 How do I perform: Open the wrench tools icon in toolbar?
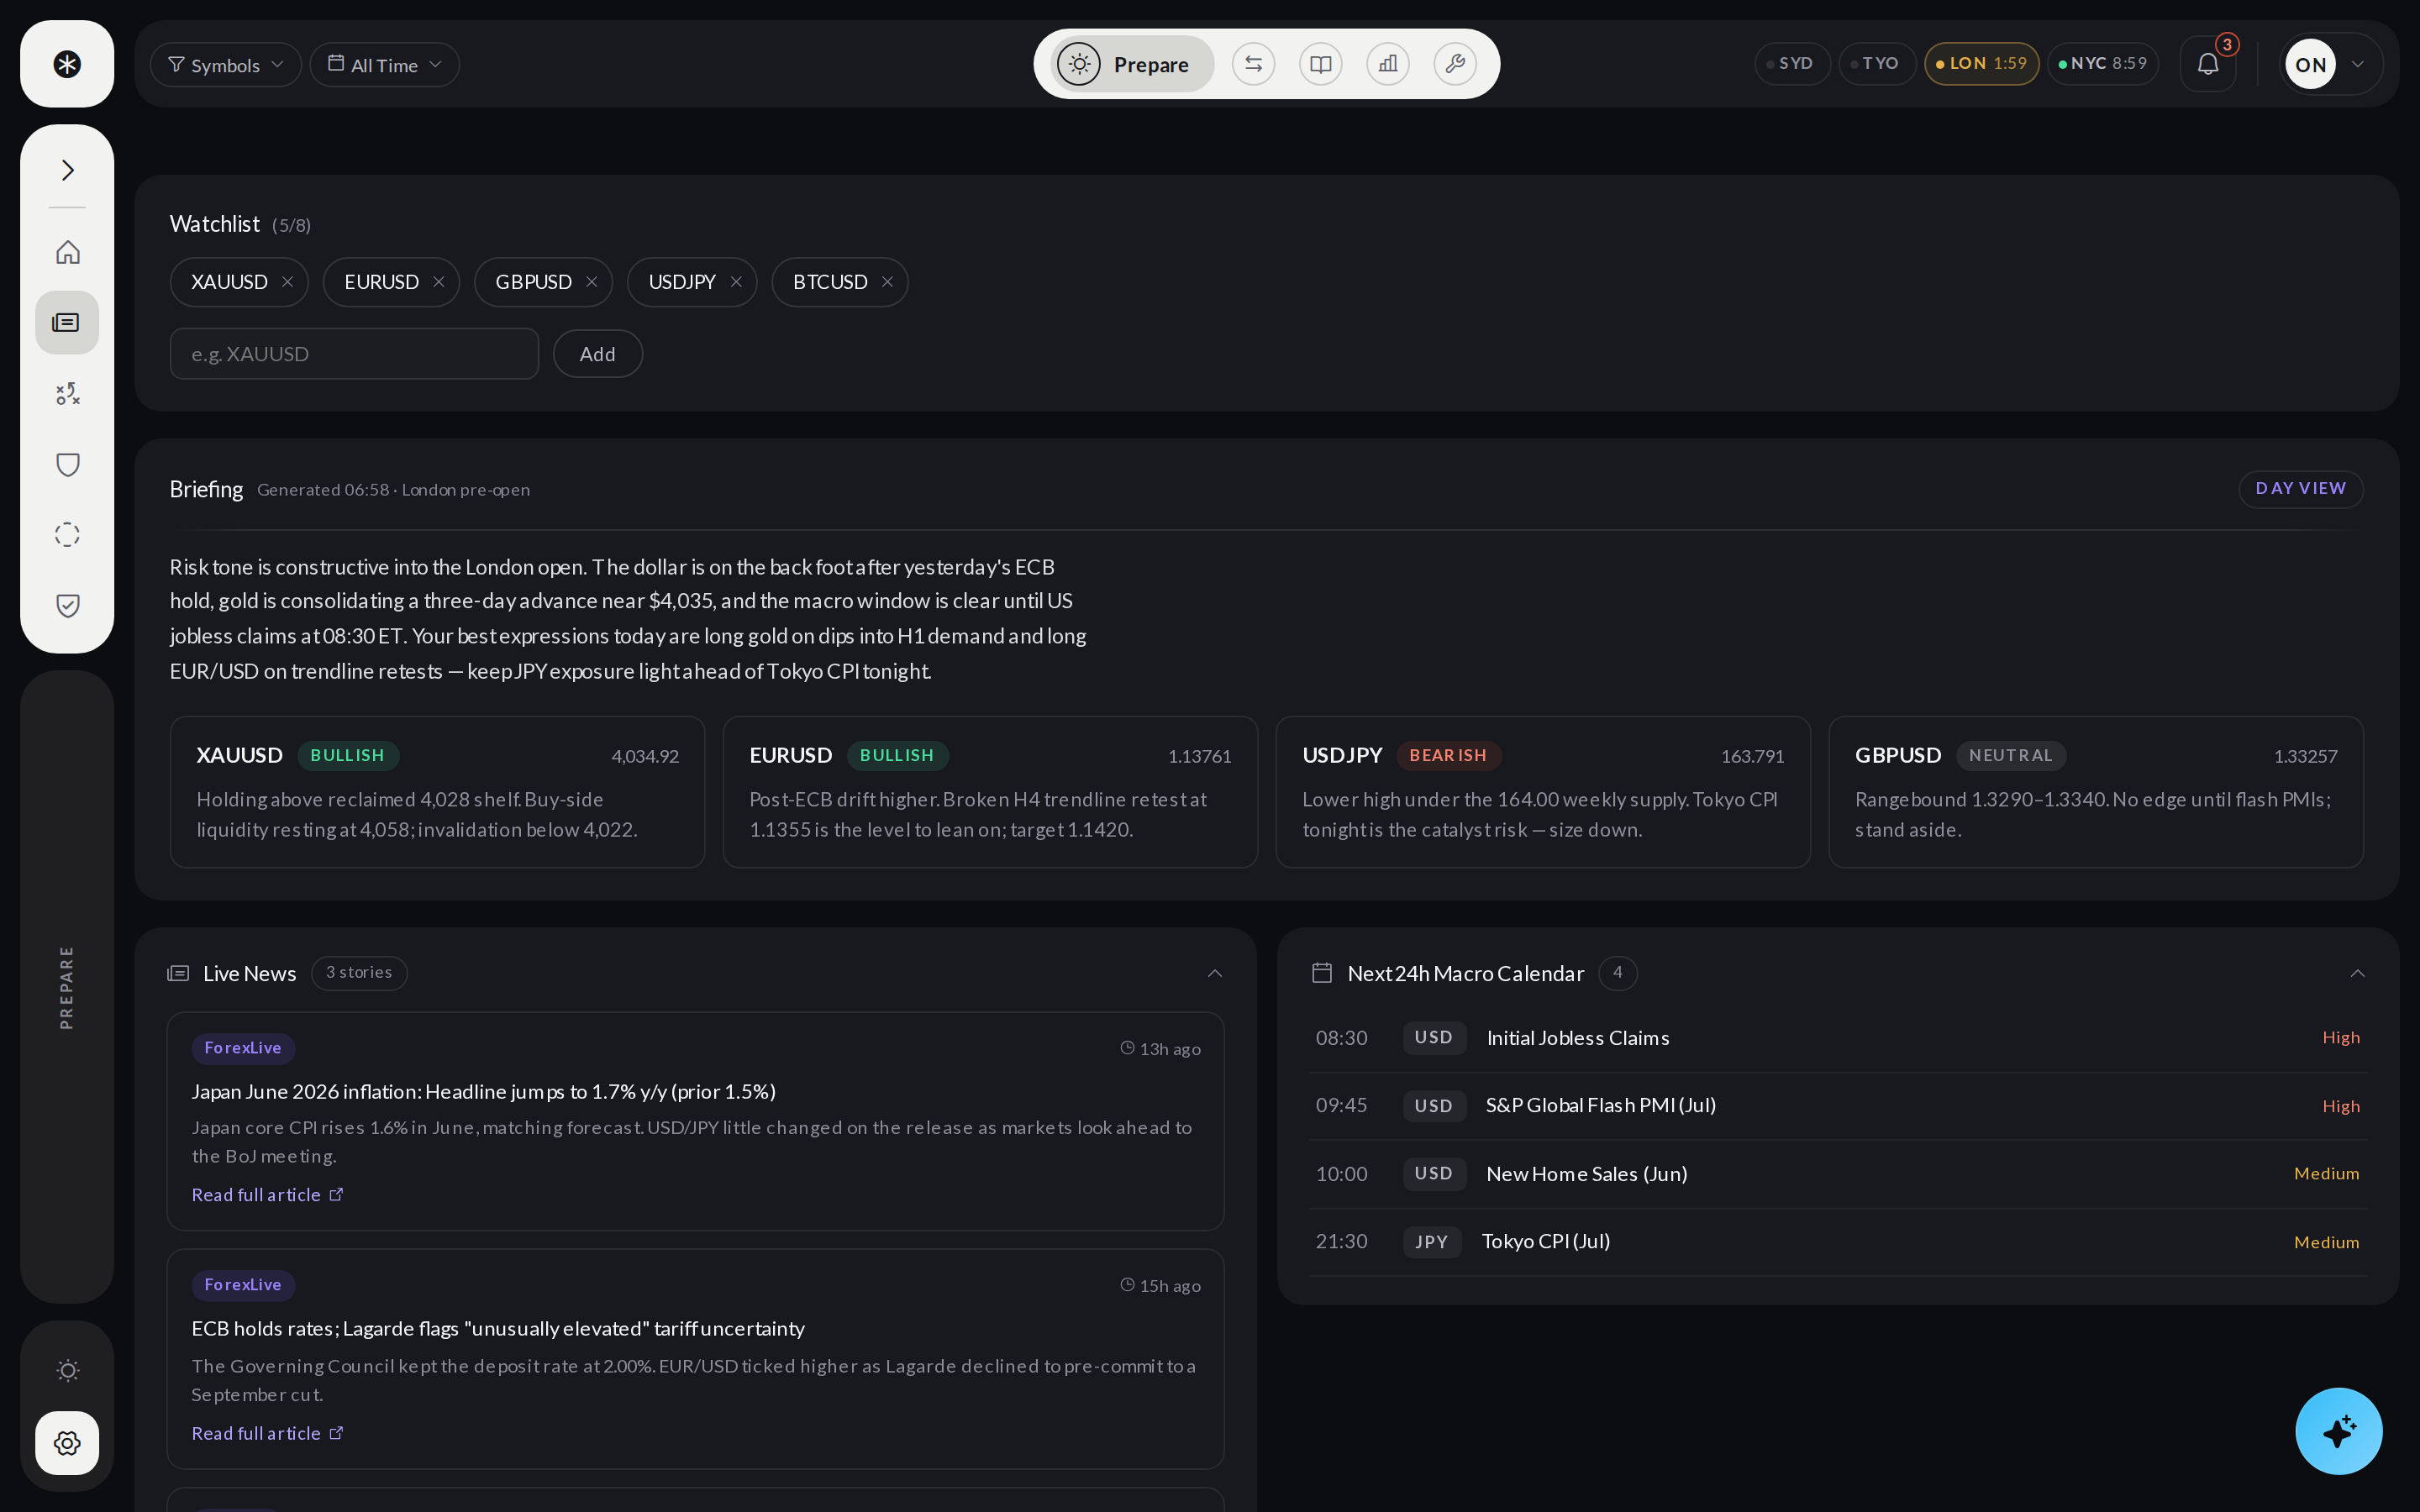pyautogui.click(x=1455, y=64)
